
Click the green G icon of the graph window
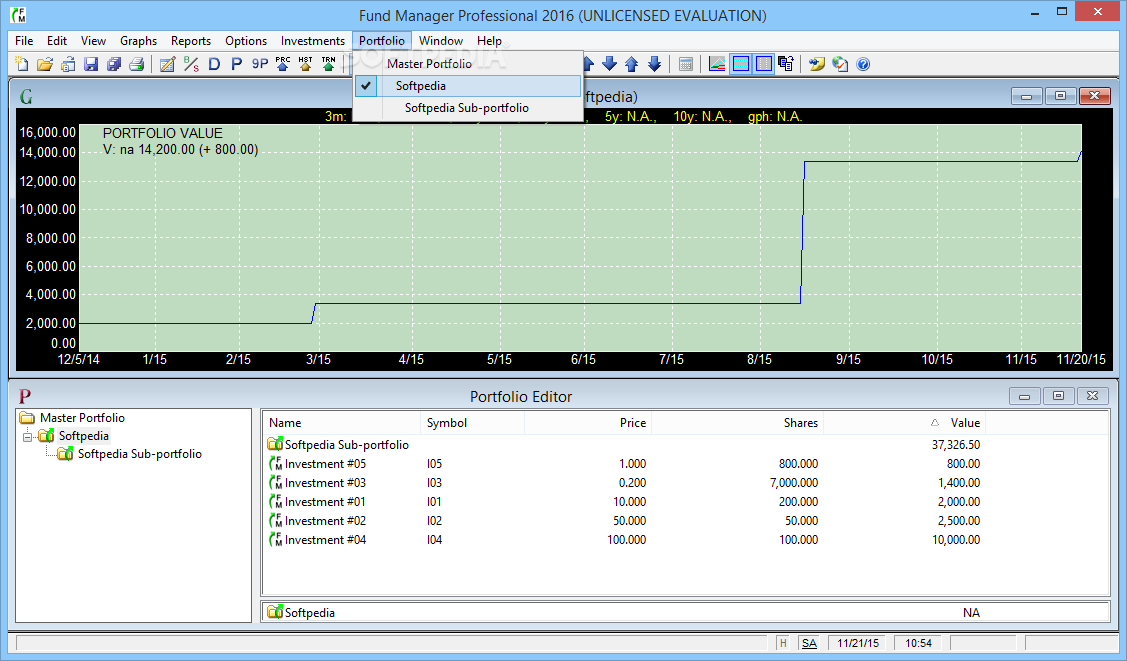(x=26, y=97)
